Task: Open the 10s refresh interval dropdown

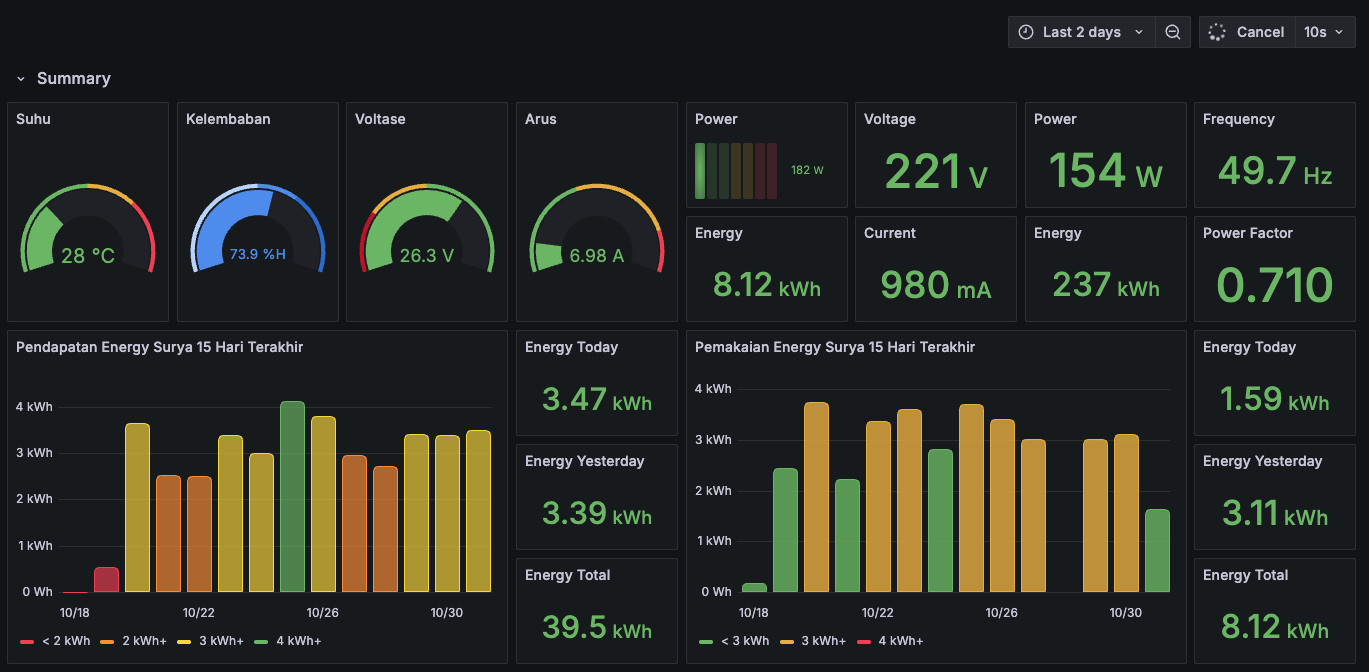Action: [1323, 32]
